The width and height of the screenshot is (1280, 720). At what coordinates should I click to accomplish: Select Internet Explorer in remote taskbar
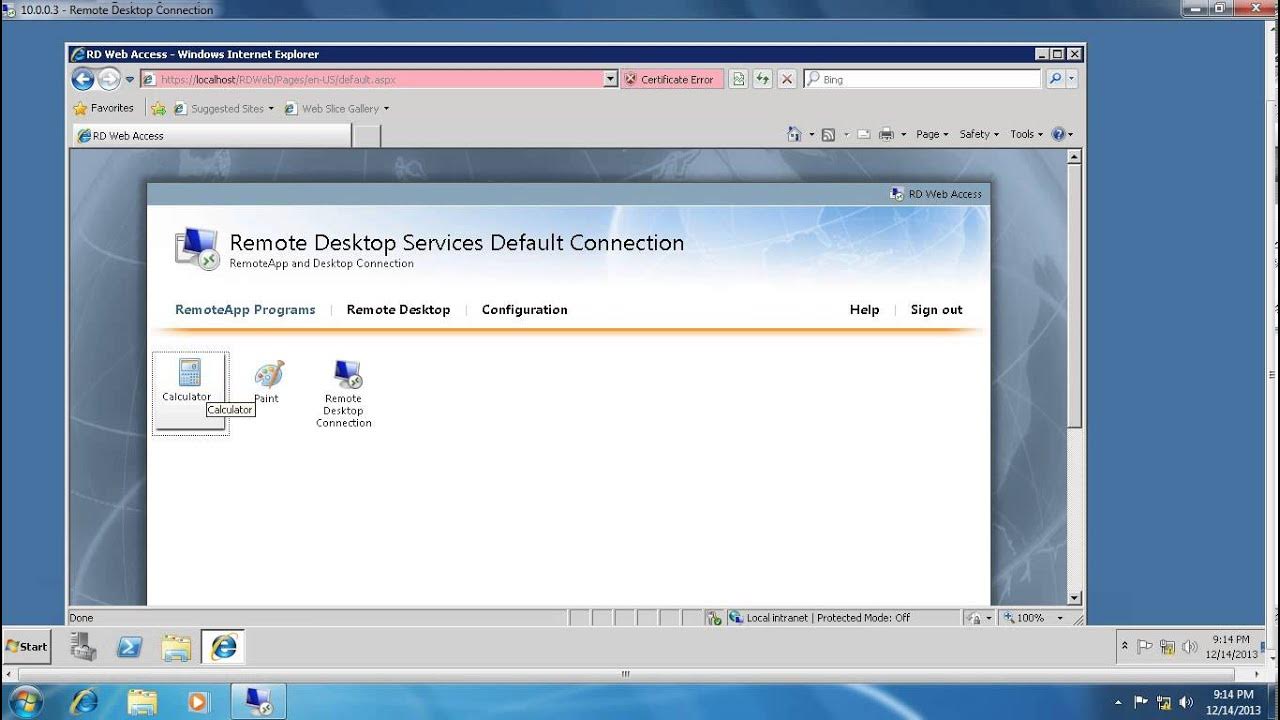click(223, 647)
